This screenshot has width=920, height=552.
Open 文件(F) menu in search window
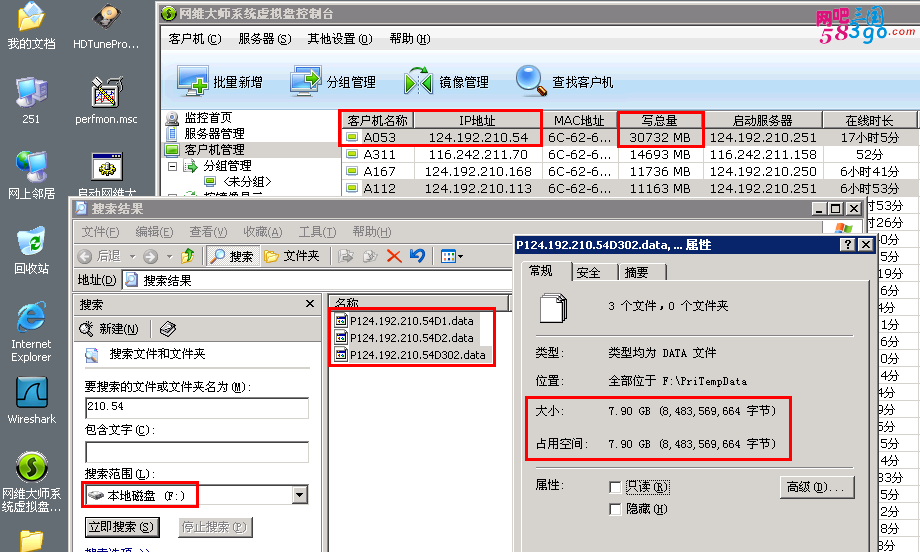point(100,232)
